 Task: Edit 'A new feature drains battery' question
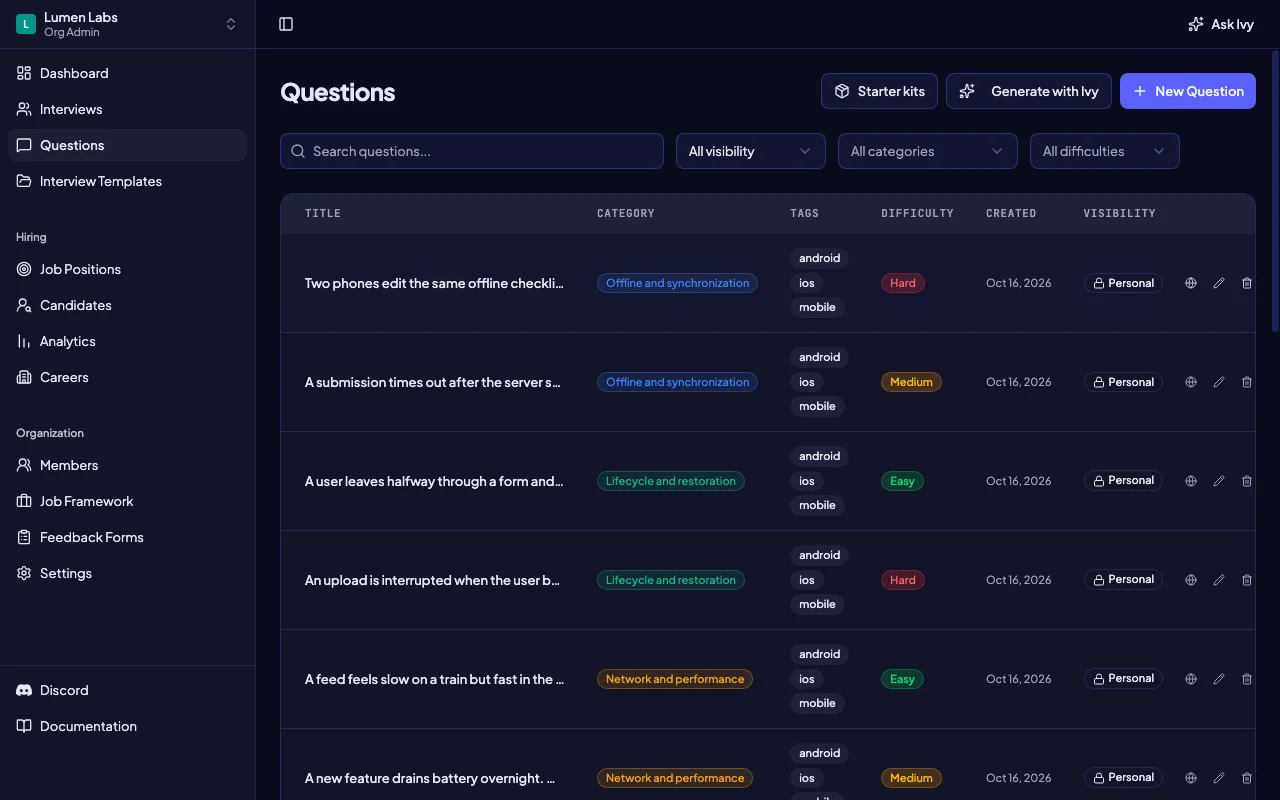(x=1219, y=778)
